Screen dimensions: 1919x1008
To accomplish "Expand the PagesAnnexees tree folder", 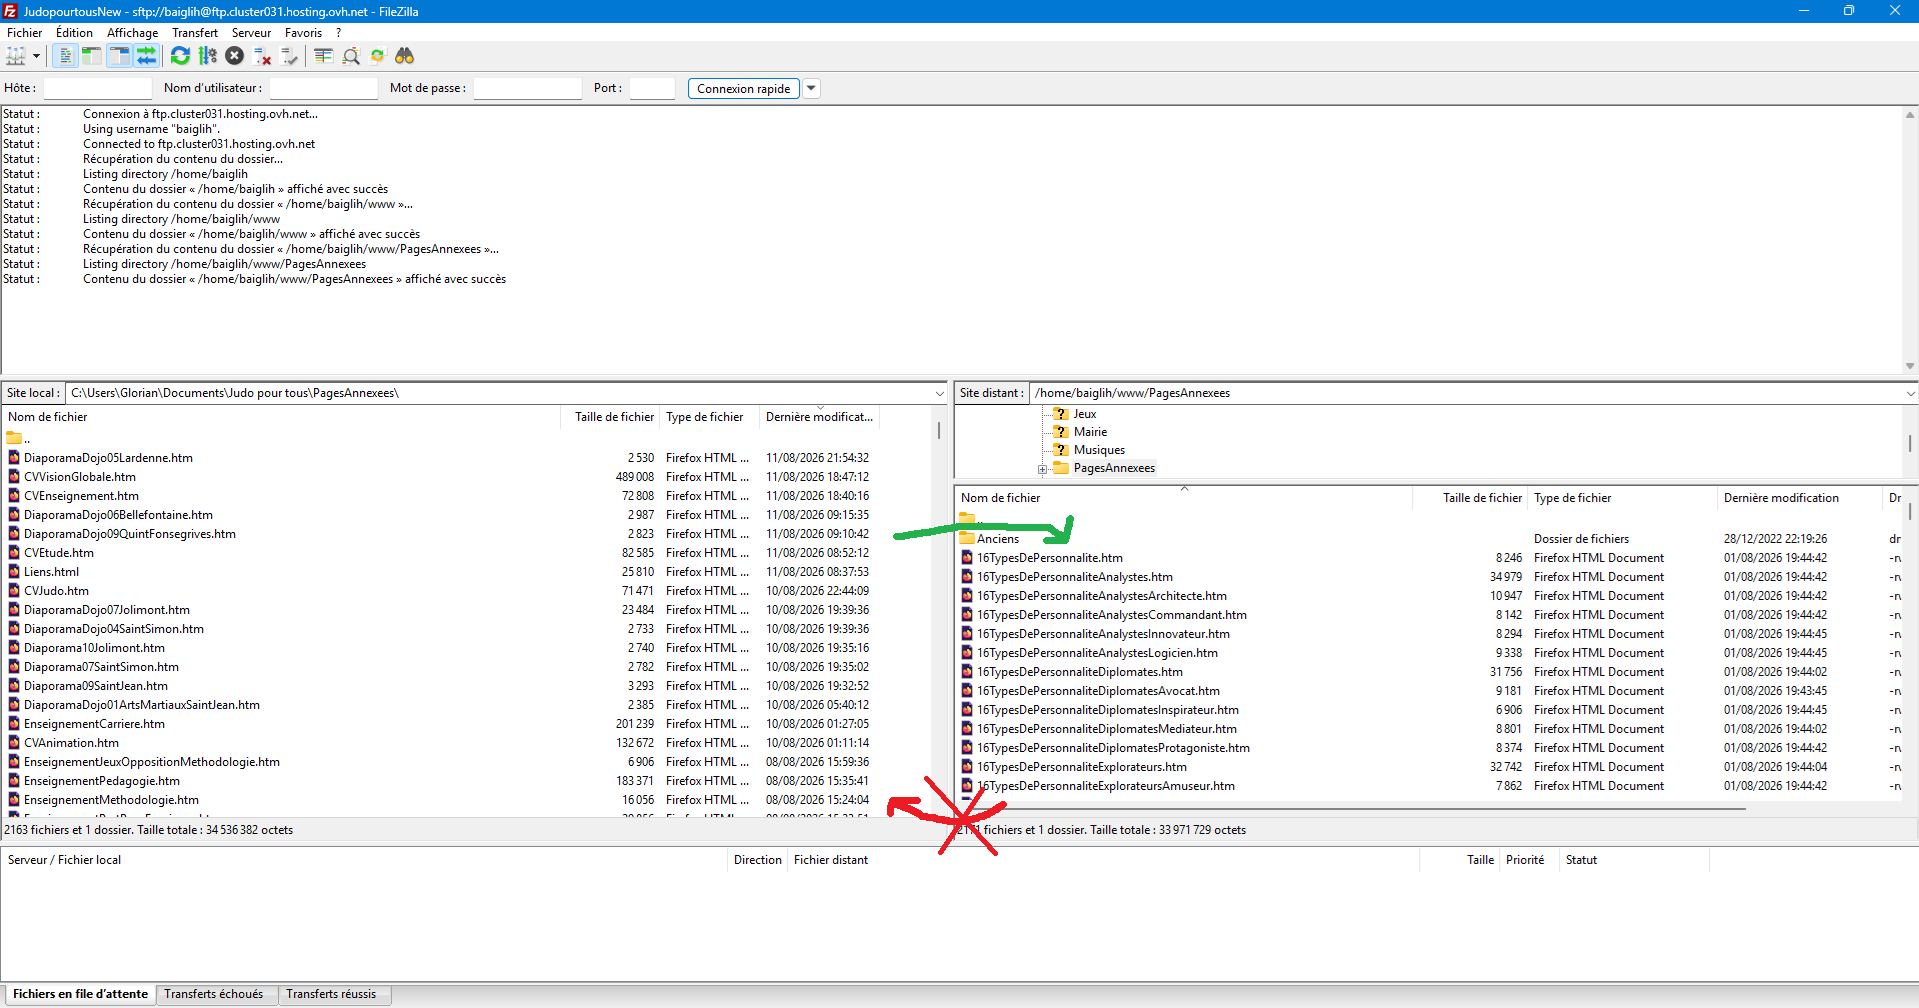I will point(1042,469).
